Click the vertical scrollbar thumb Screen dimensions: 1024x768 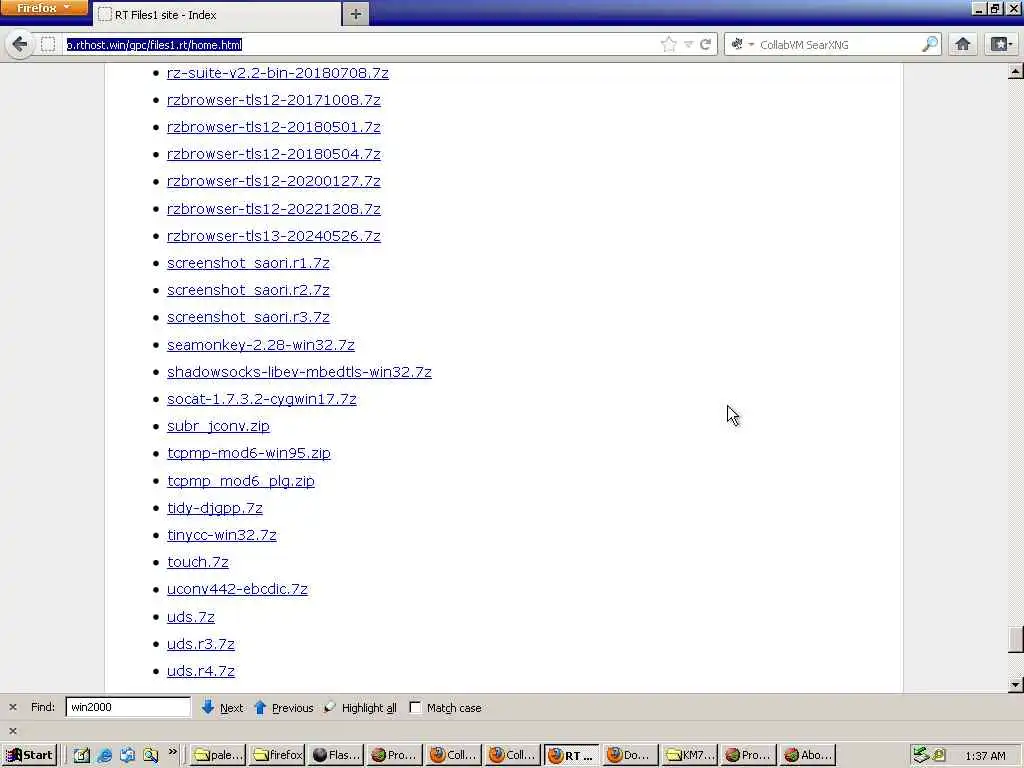click(1016, 639)
